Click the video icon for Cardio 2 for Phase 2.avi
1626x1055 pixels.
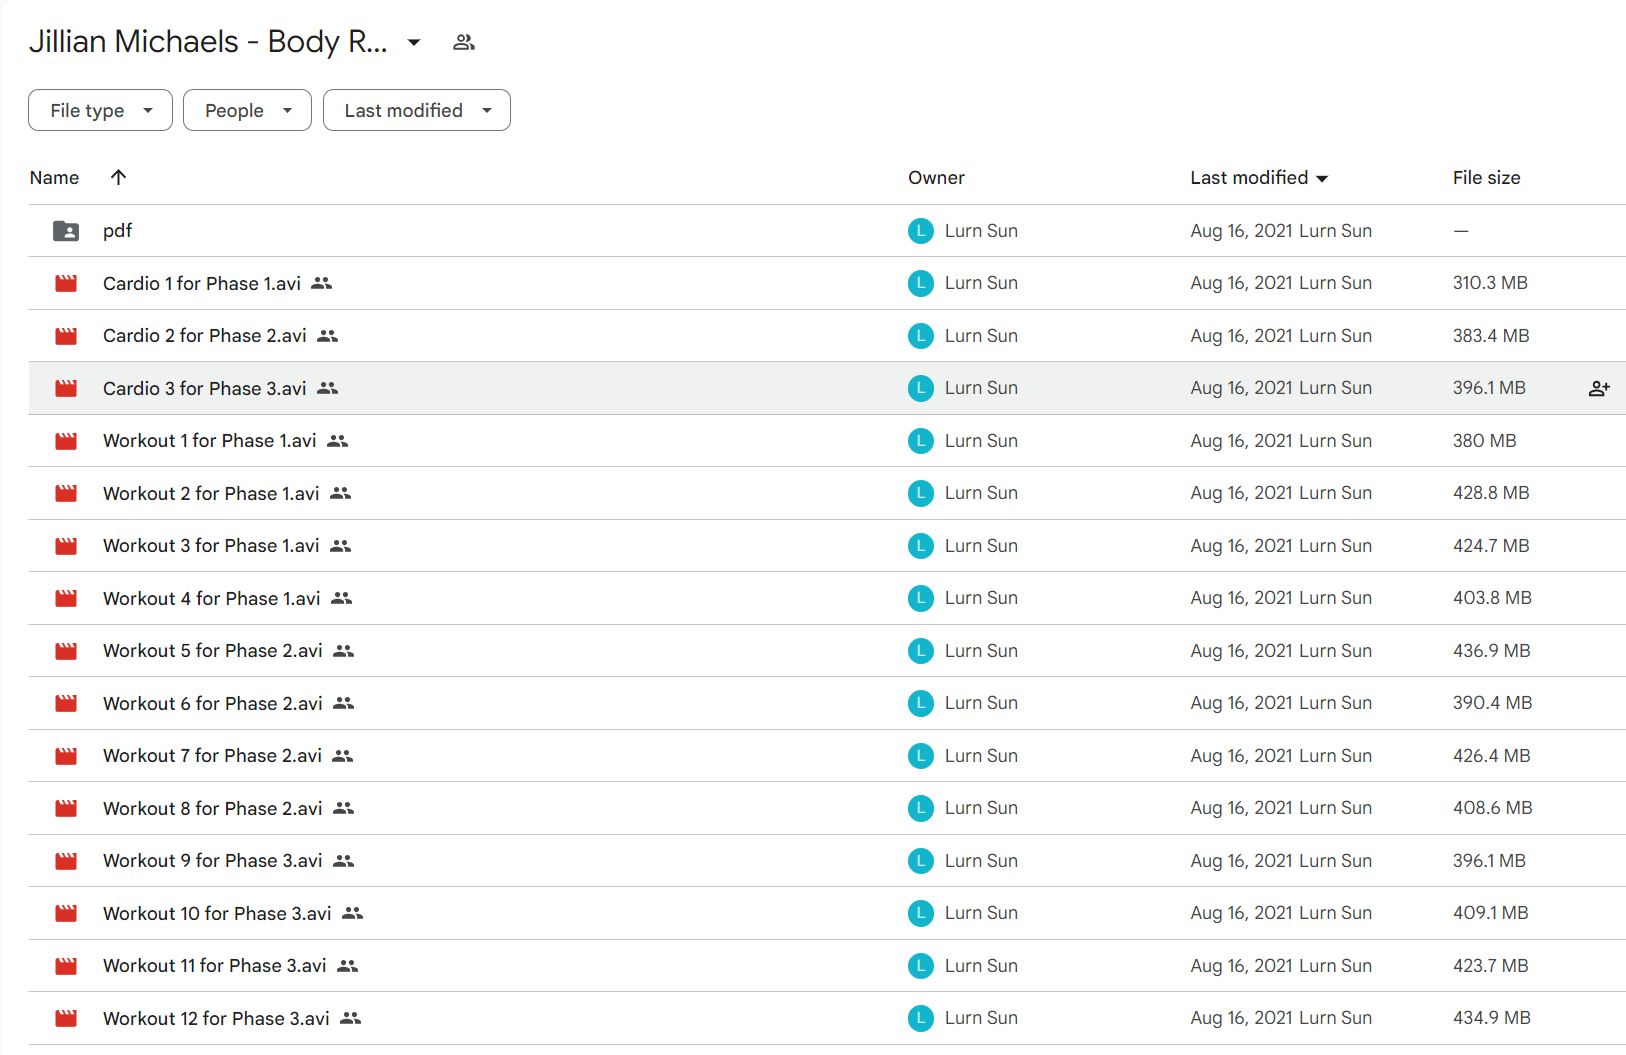pyautogui.click(x=66, y=336)
